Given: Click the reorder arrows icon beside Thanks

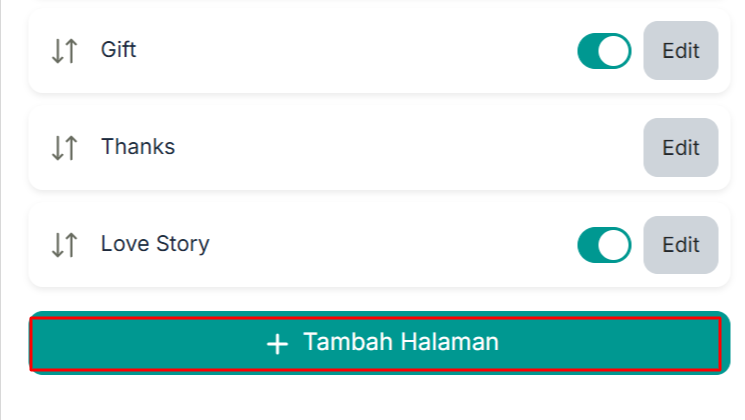Looking at the screenshot, I should click(64, 148).
